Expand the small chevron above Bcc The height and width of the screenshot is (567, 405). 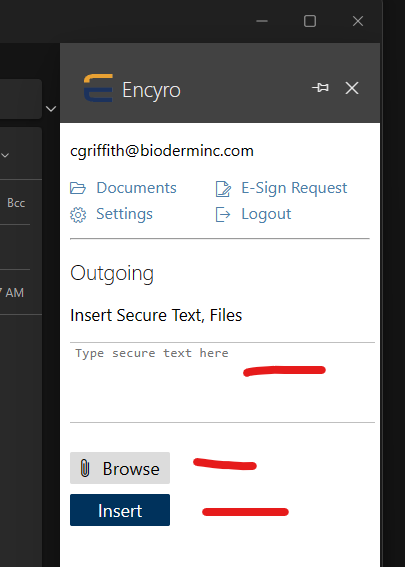[5, 155]
